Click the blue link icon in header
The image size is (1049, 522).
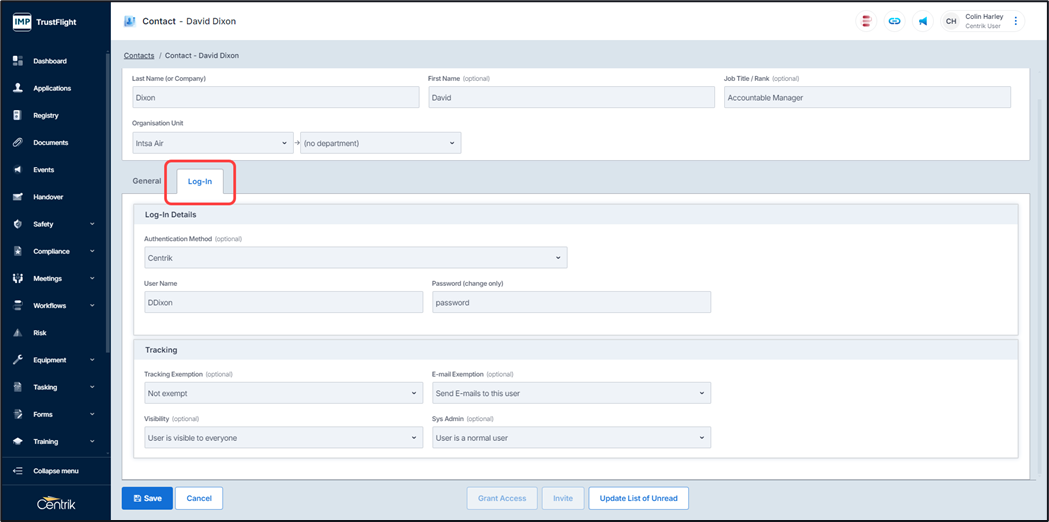click(894, 21)
